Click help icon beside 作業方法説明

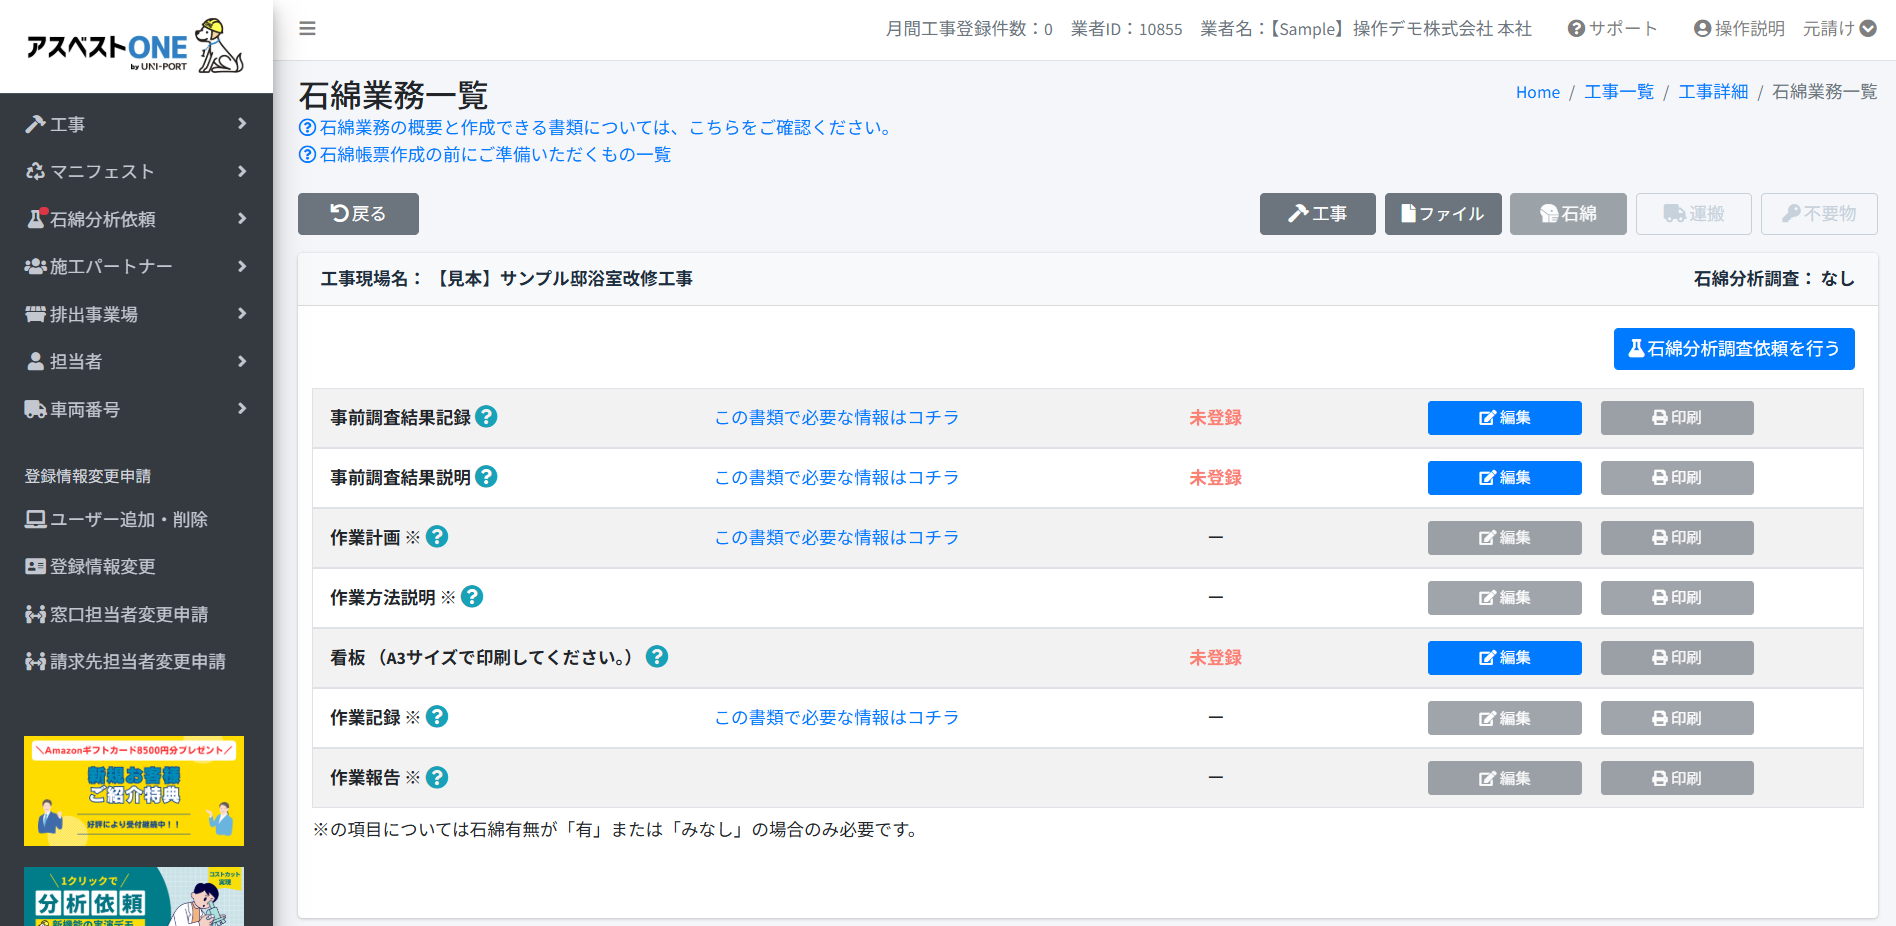[x=472, y=597]
